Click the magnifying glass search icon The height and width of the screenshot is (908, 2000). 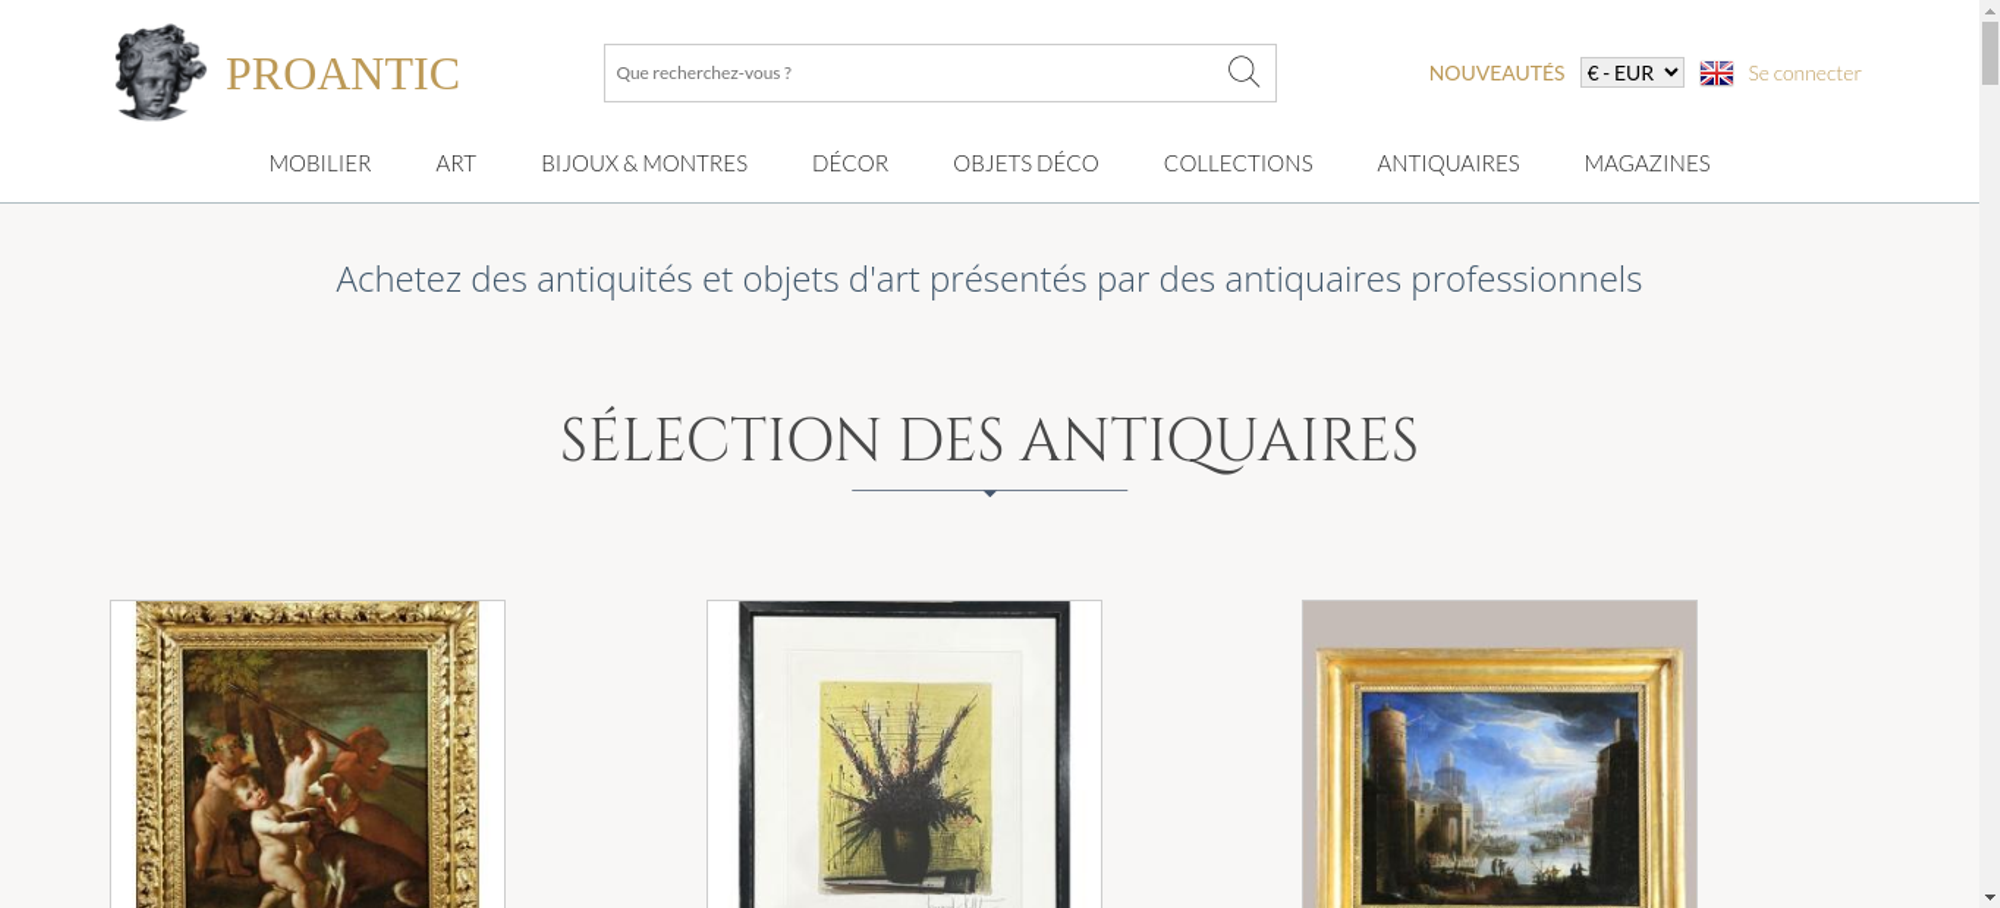[1243, 72]
